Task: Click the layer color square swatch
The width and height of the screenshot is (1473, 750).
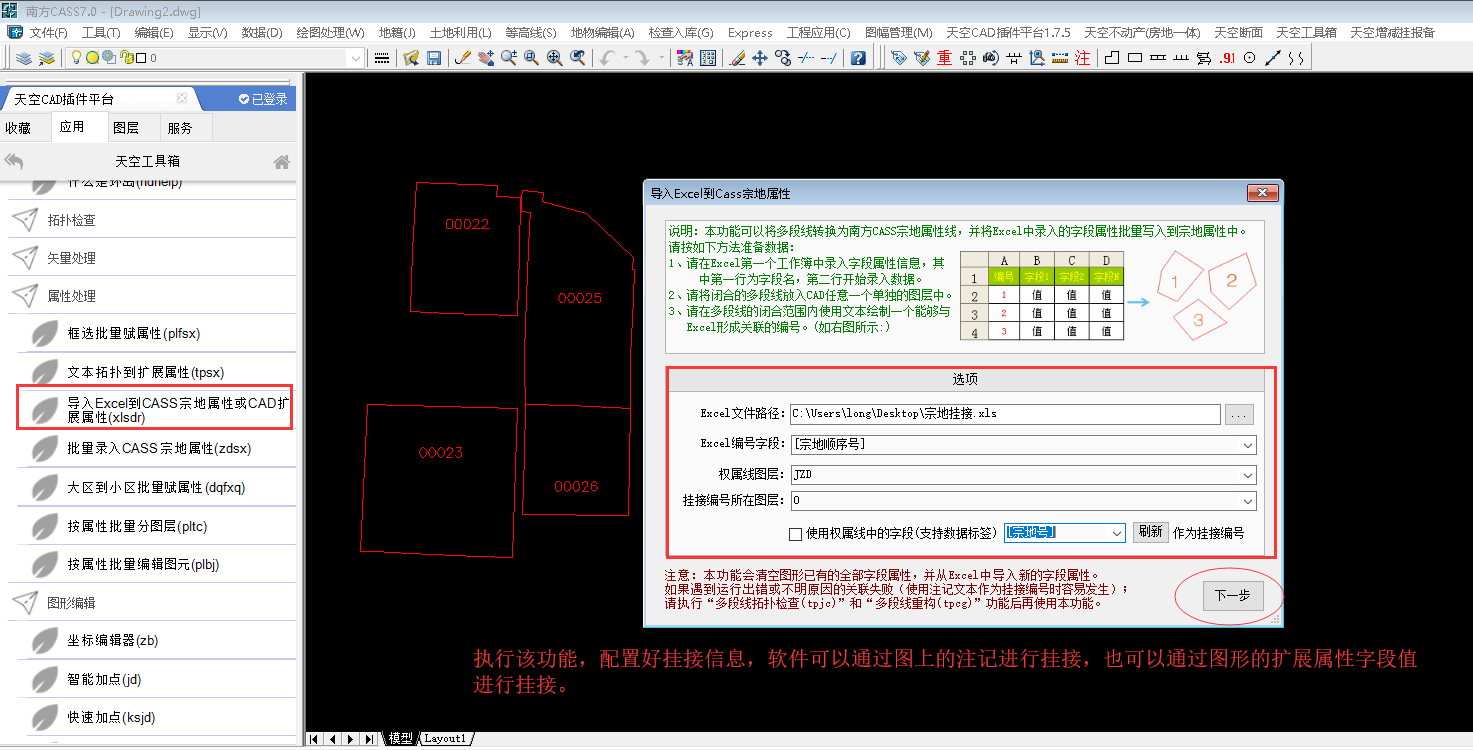Action: pyautogui.click(x=141, y=58)
